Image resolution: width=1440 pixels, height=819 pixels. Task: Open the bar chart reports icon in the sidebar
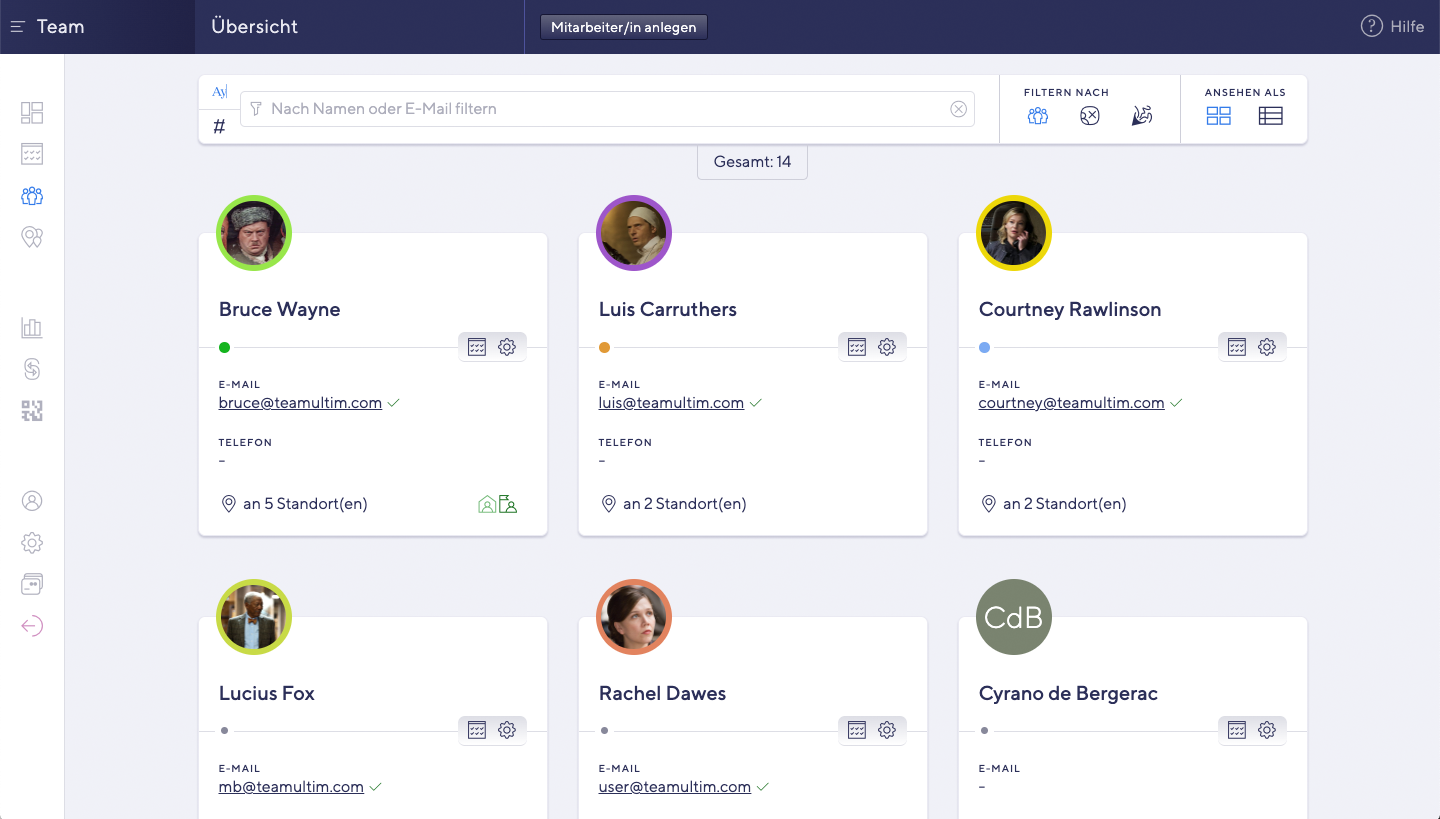coord(32,328)
